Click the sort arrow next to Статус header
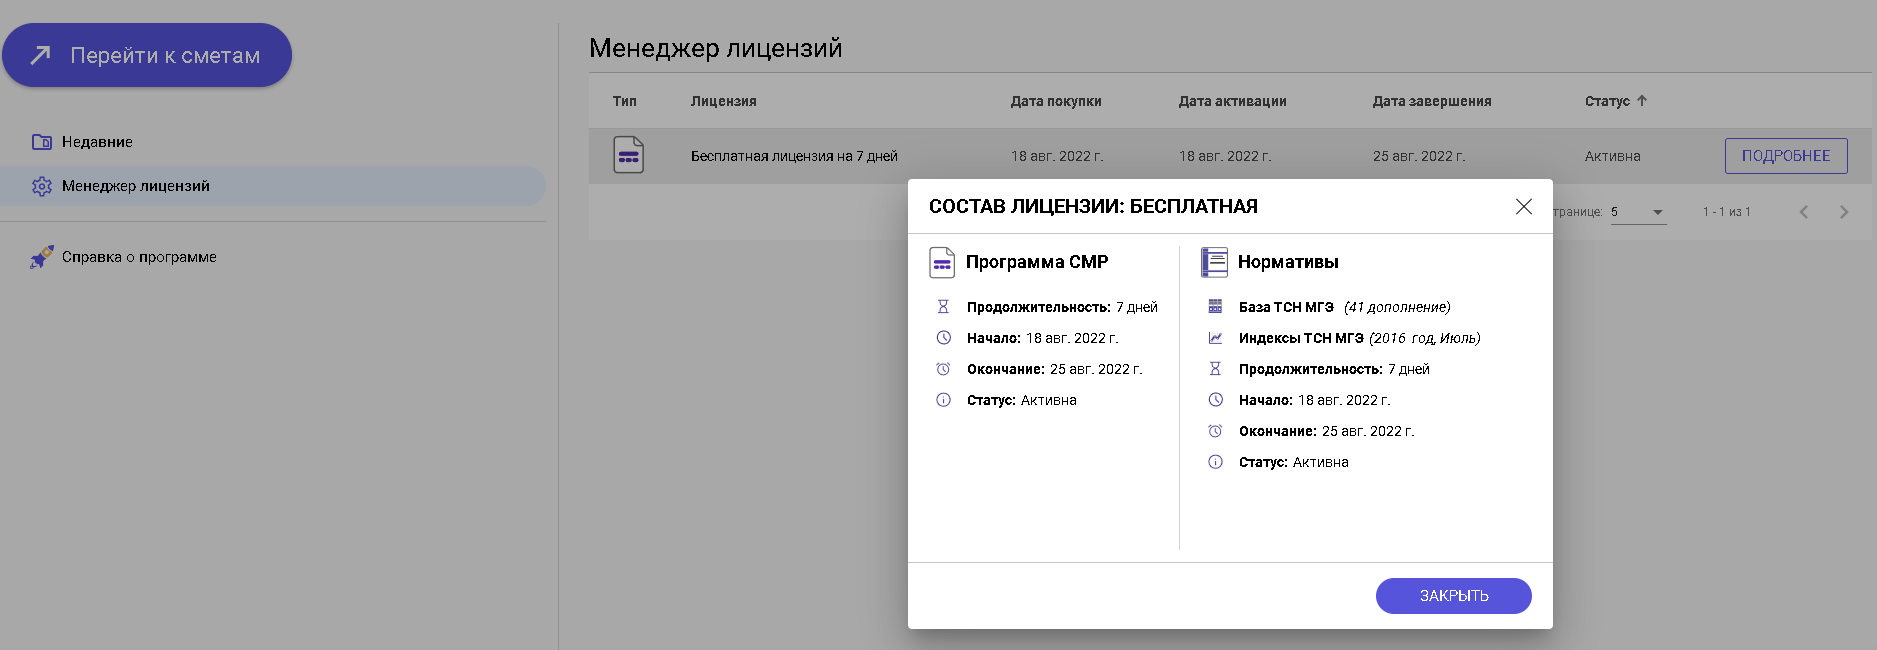 pyautogui.click(x=1642, y=100)
